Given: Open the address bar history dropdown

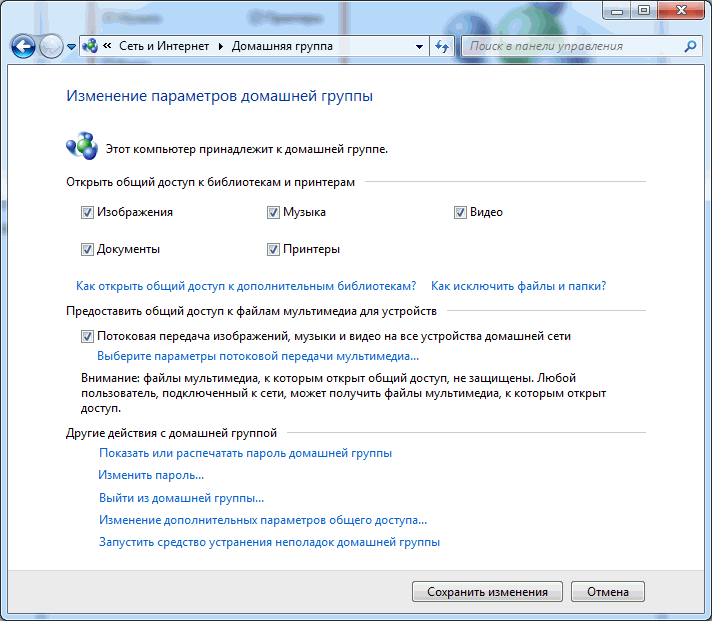Looking at the screenshot, I should pos(420,46).
